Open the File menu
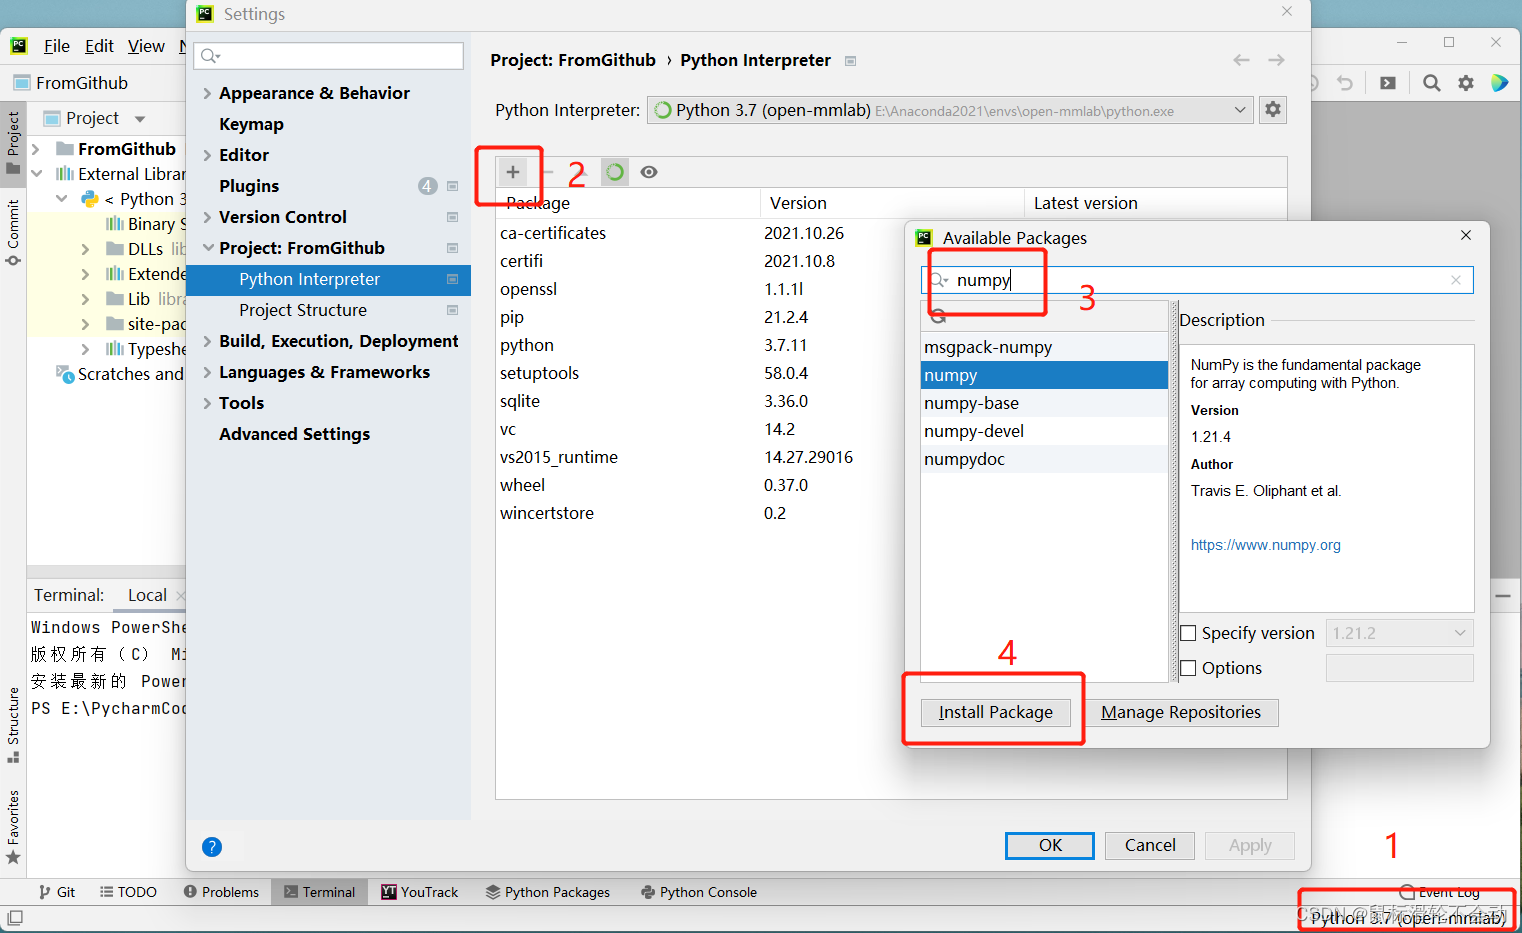This screenshot has height=933, width=1522. click(57, 46)
